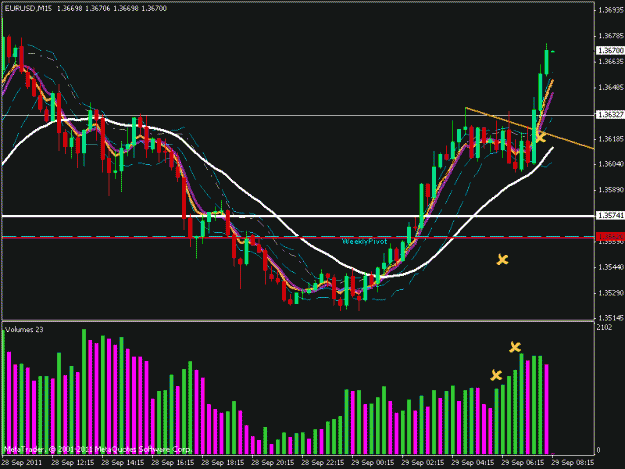Screen dimensions: 625x469
Task: Click the 29 Sep 00:15 time label
Action: coord(373,463)
